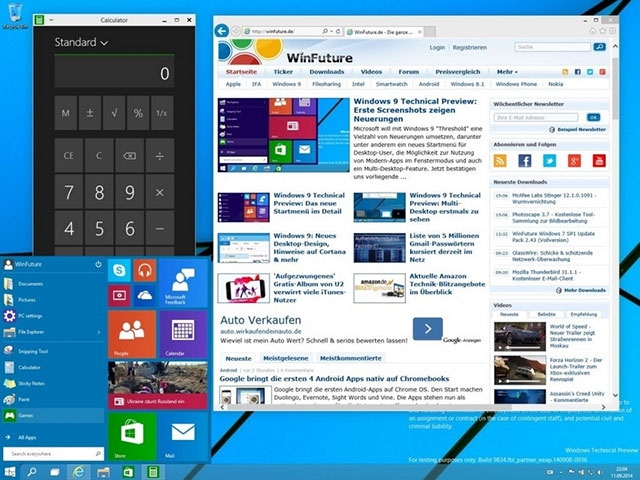Open the Videos menu on WinFuture
Viewport: 640px width, 480px height.
(x=371, y=72)
